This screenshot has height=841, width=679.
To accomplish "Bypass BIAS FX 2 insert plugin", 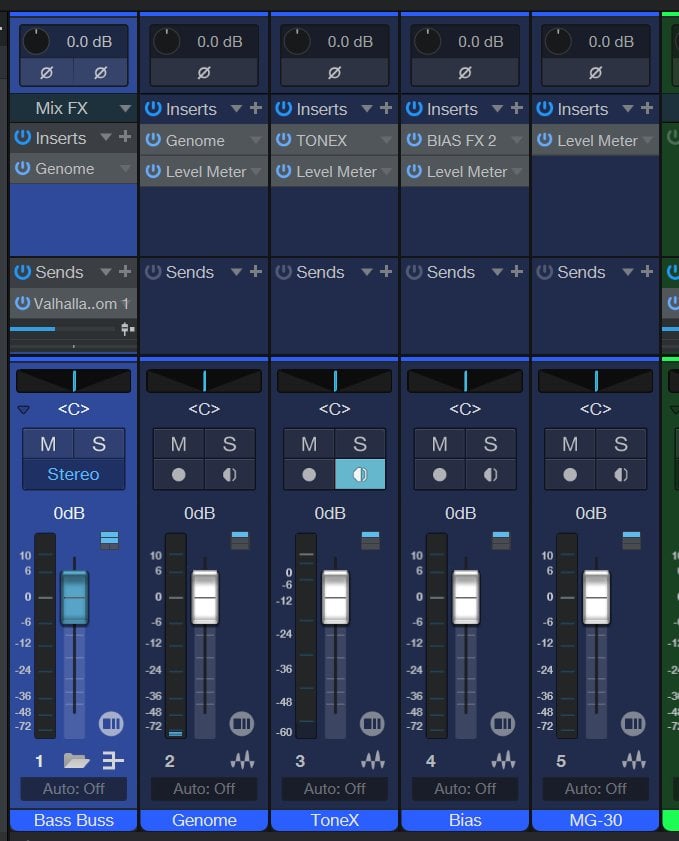I will tap(414, 140).
